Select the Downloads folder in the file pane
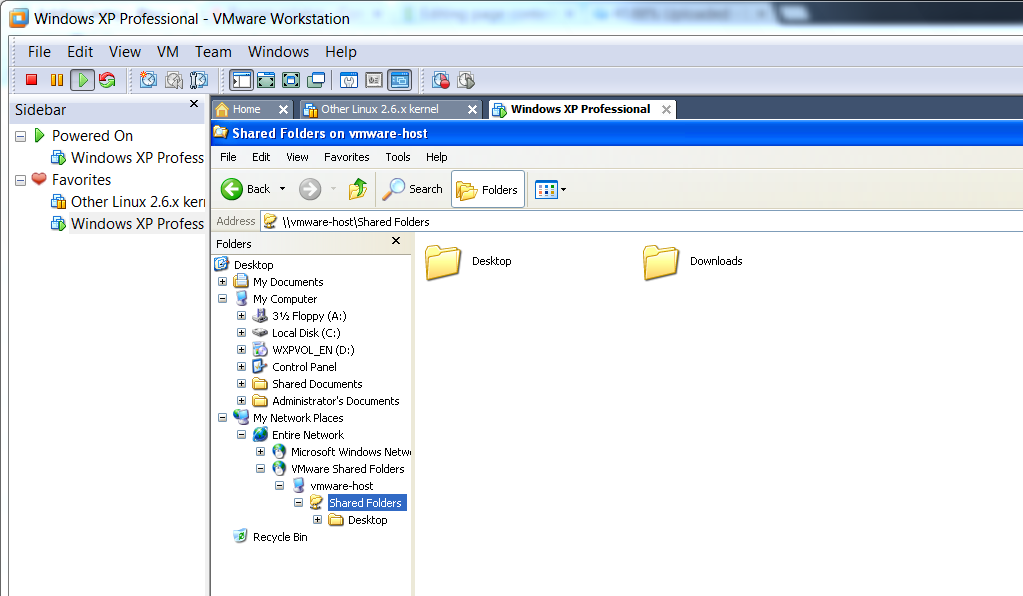Viewport: 1023px width, 596px height. click(693, 261)
